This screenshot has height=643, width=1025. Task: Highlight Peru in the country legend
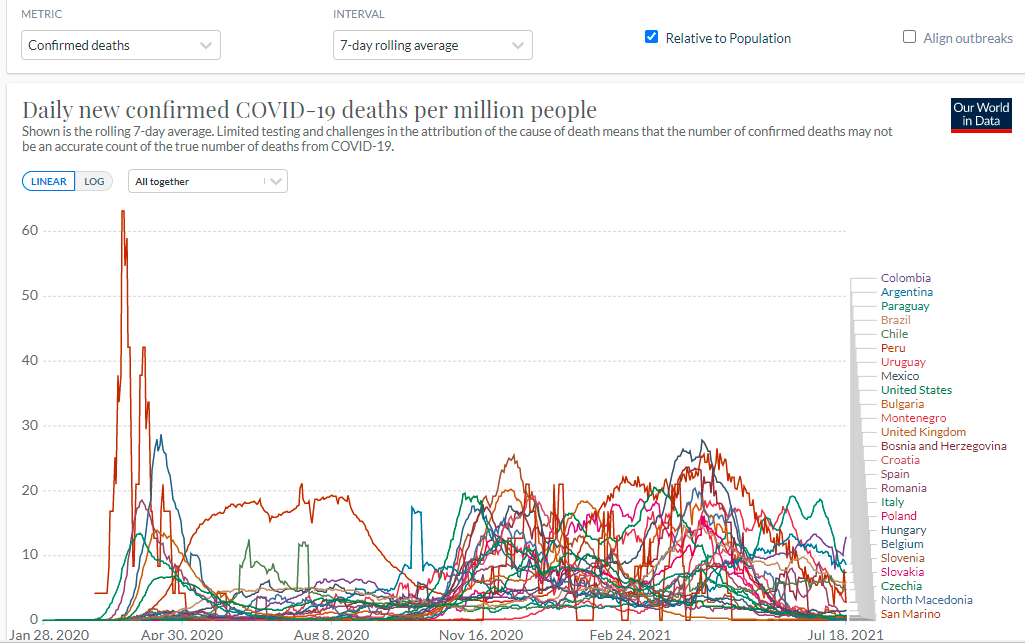click(x=893, y=348)
